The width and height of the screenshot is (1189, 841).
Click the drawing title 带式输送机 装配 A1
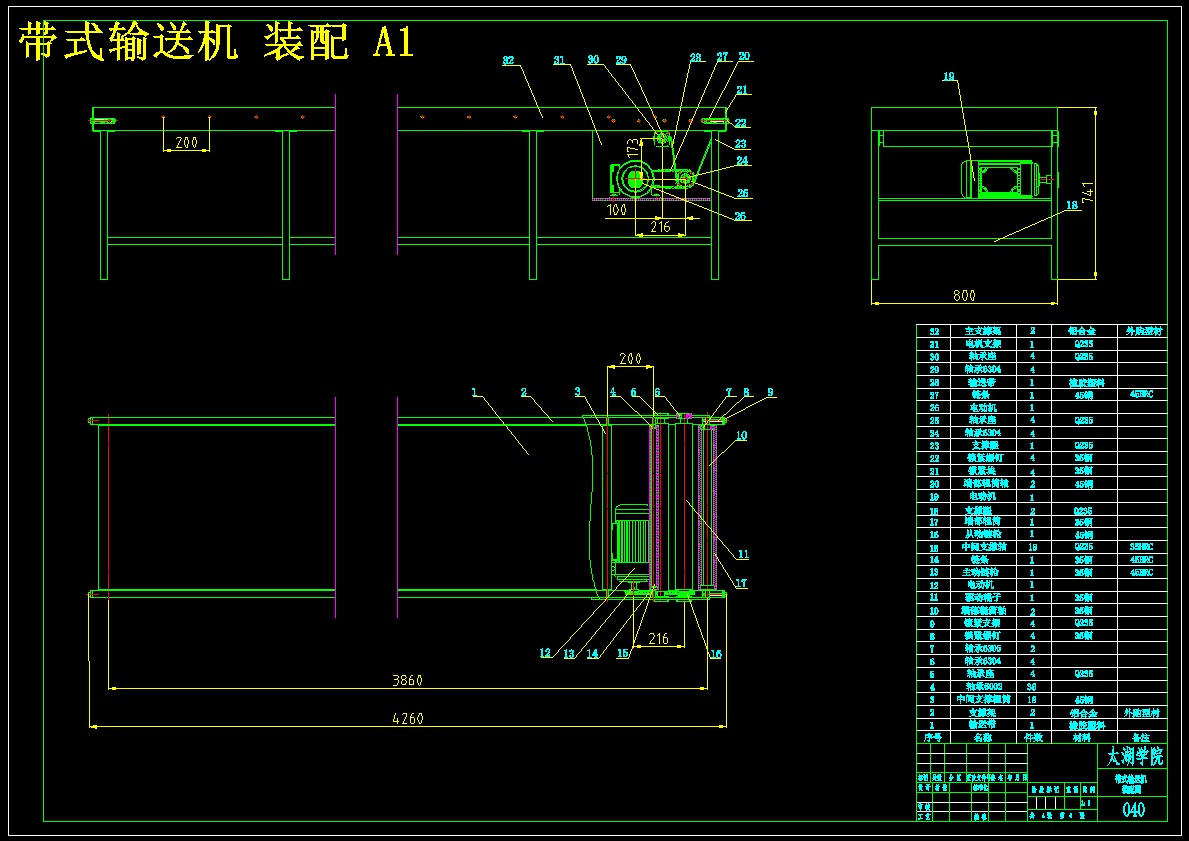(217, 42)
